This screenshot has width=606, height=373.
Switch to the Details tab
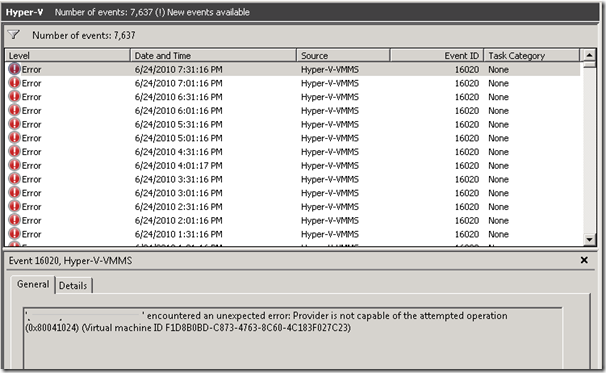point(73,286)
